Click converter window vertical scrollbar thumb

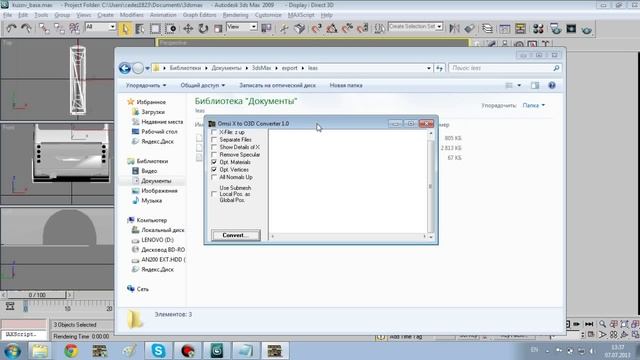tap(431, 187)
